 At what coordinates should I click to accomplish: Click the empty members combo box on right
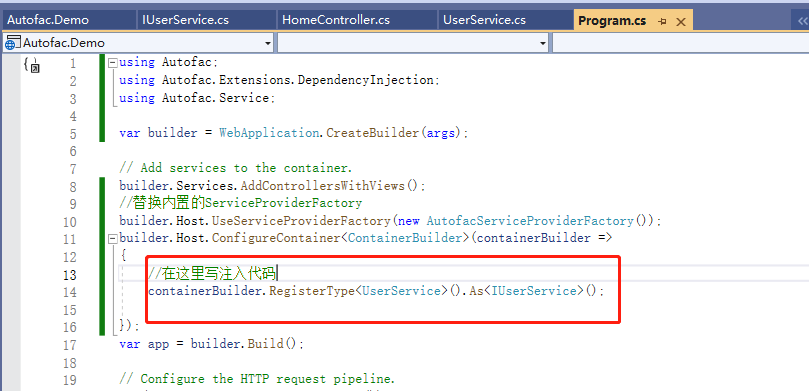click(x=681, y=43)
